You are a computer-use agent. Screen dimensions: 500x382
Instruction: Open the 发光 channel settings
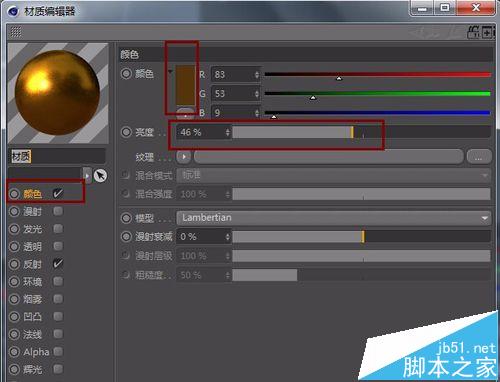32,229
